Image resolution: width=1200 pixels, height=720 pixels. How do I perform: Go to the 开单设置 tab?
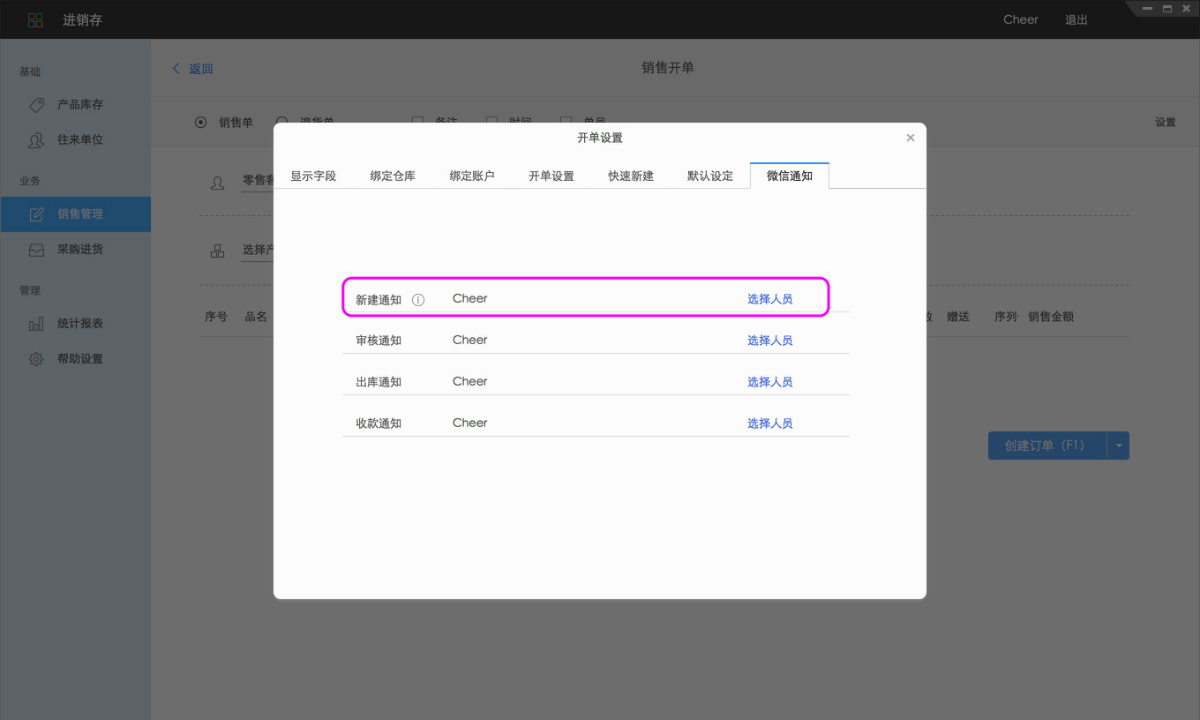coord(551,176)
